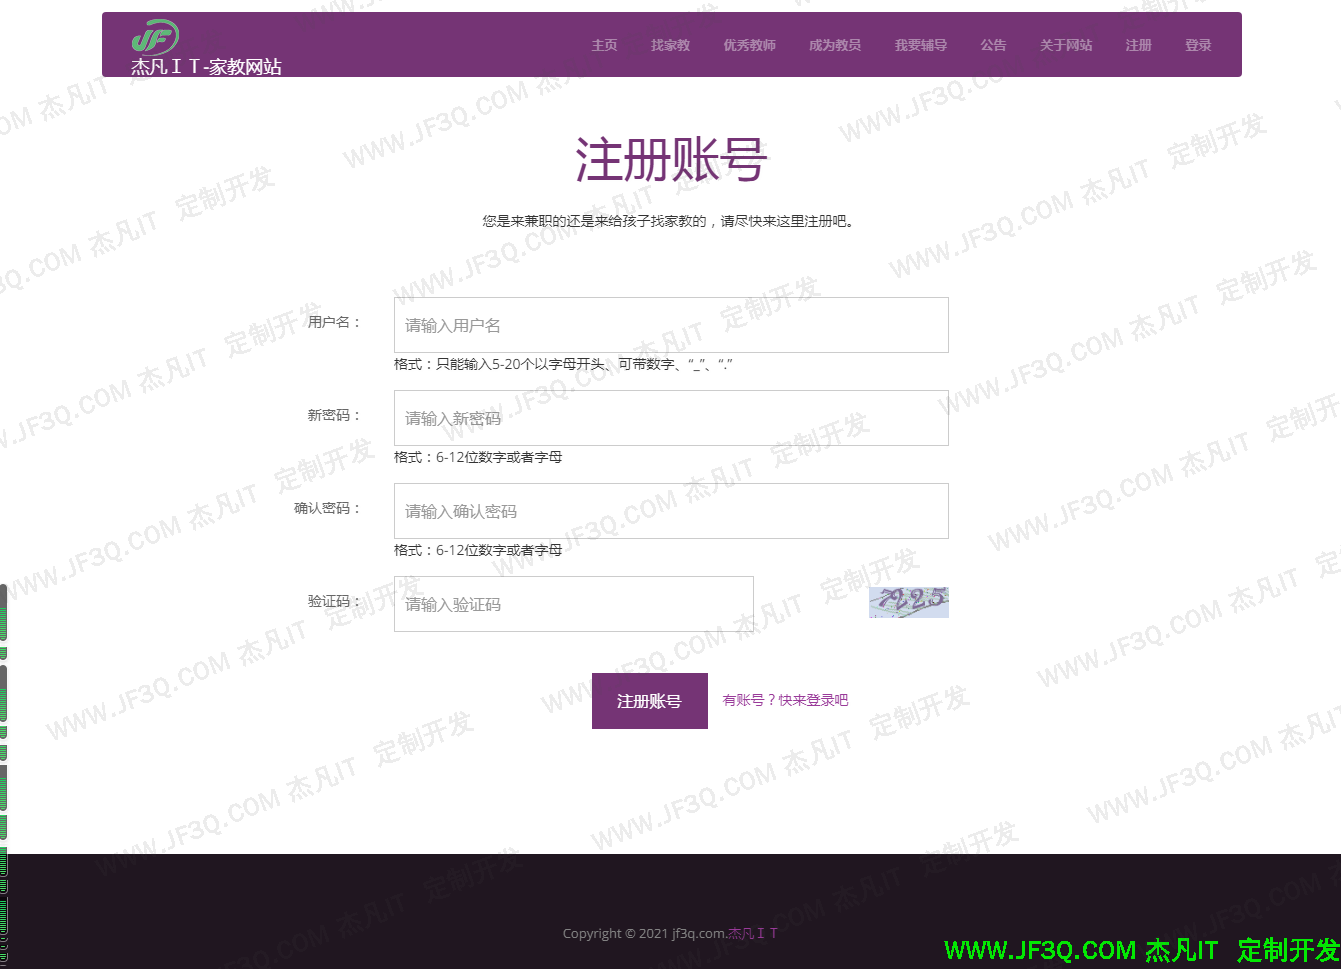Open the 找家教 navigation item

coord(670,45)
